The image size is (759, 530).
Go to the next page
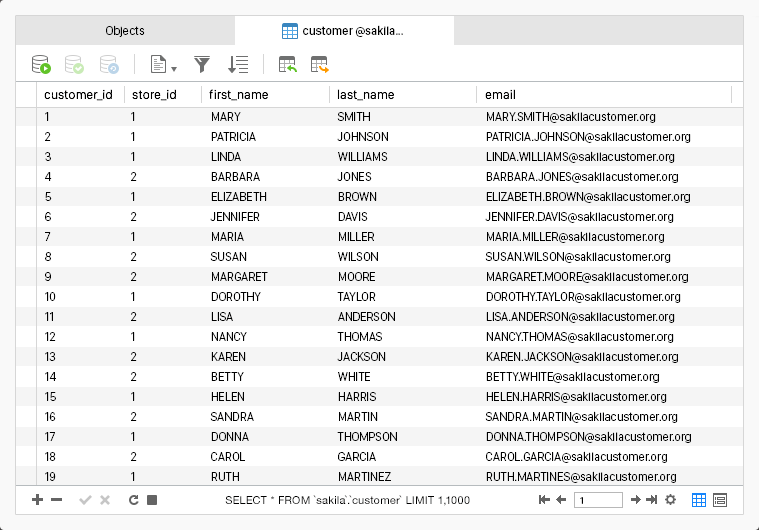pyautogui.click(x=635, y=499)
